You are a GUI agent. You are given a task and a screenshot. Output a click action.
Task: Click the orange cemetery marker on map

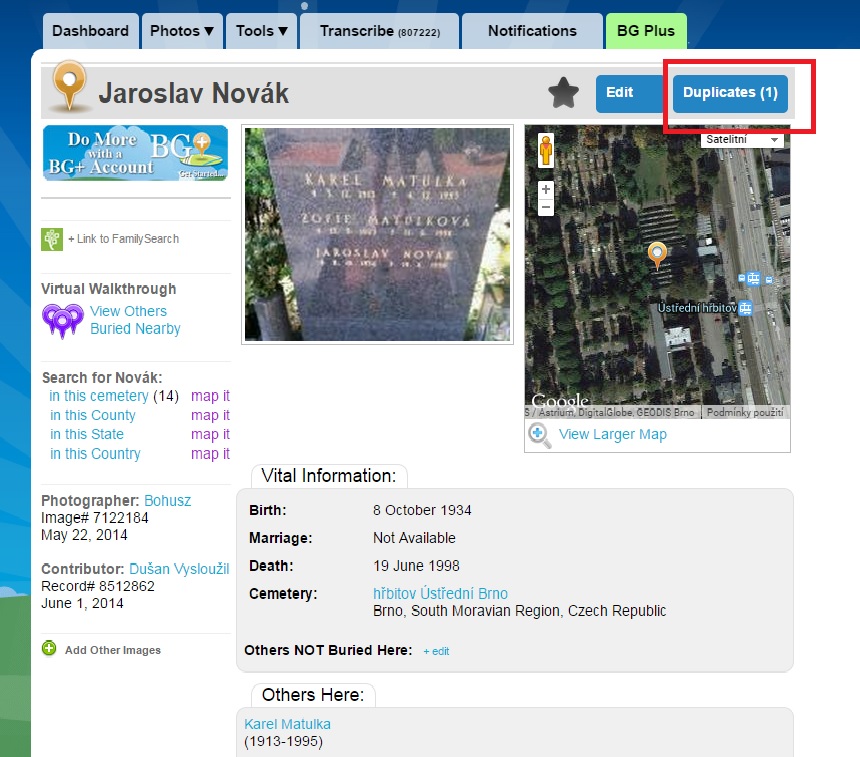coord(656,255)
